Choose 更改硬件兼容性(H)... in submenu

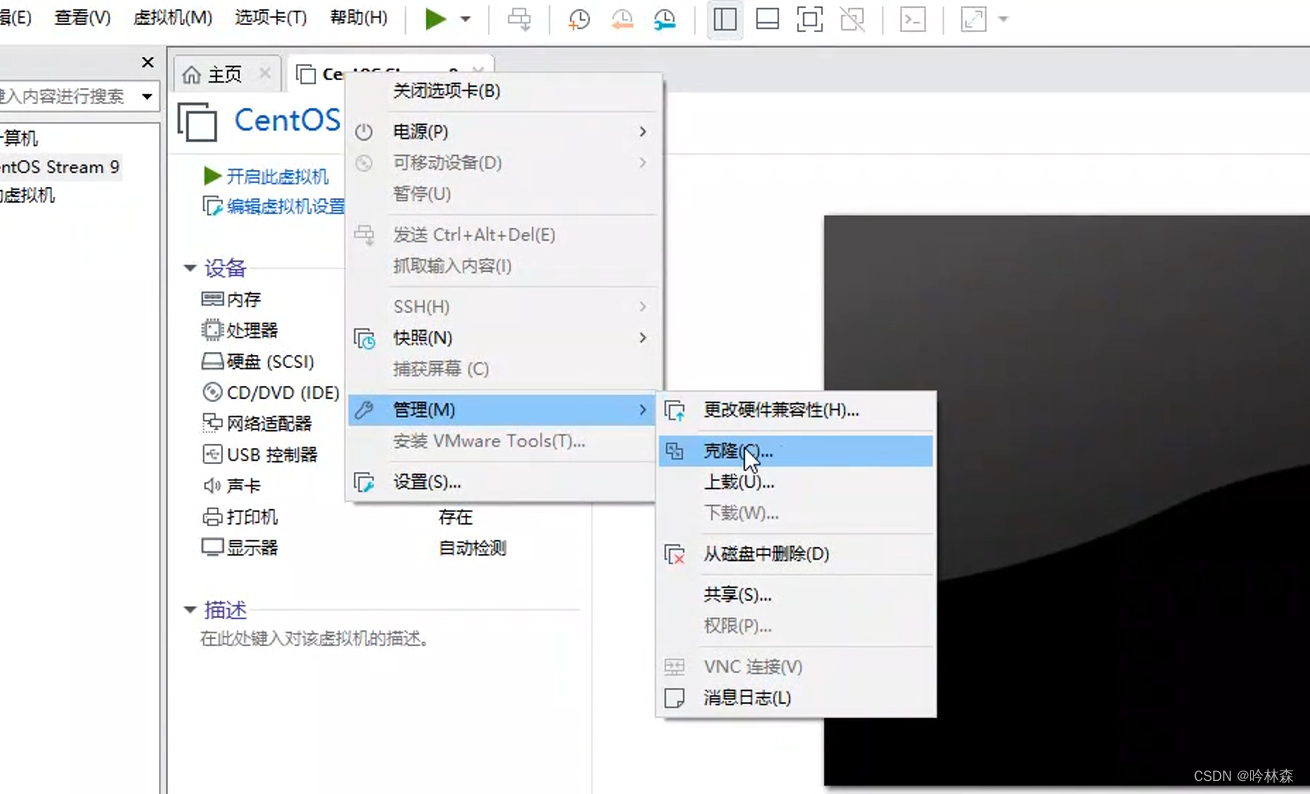coord(796,410)
